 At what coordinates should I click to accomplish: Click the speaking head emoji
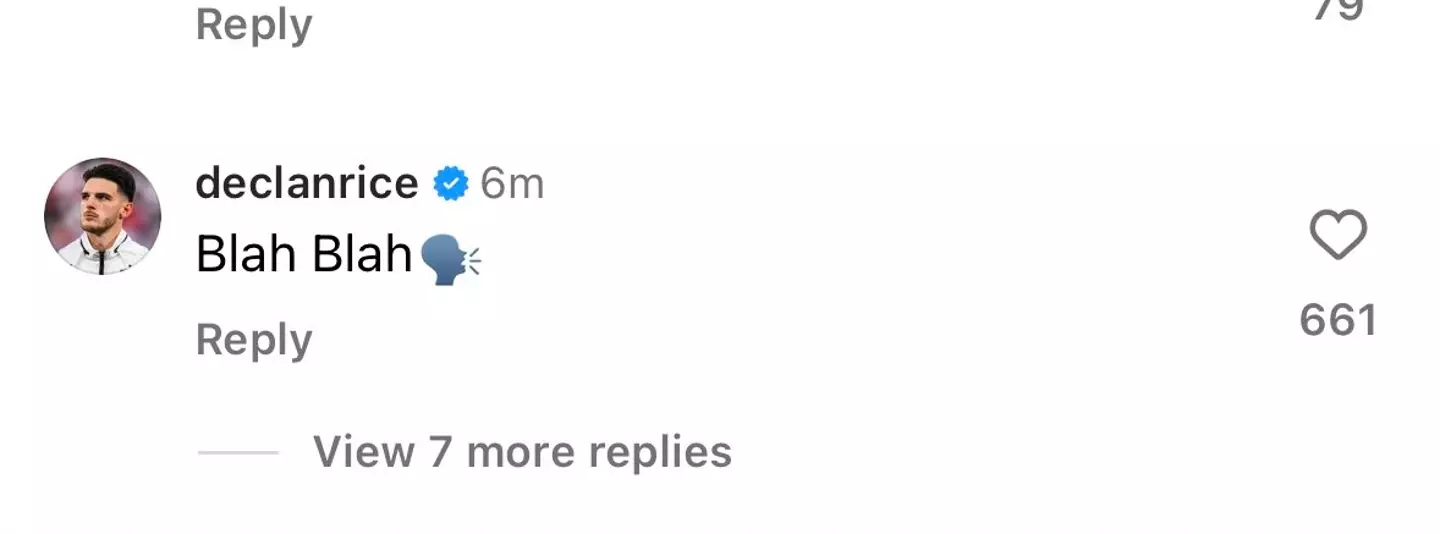point(451,259)
